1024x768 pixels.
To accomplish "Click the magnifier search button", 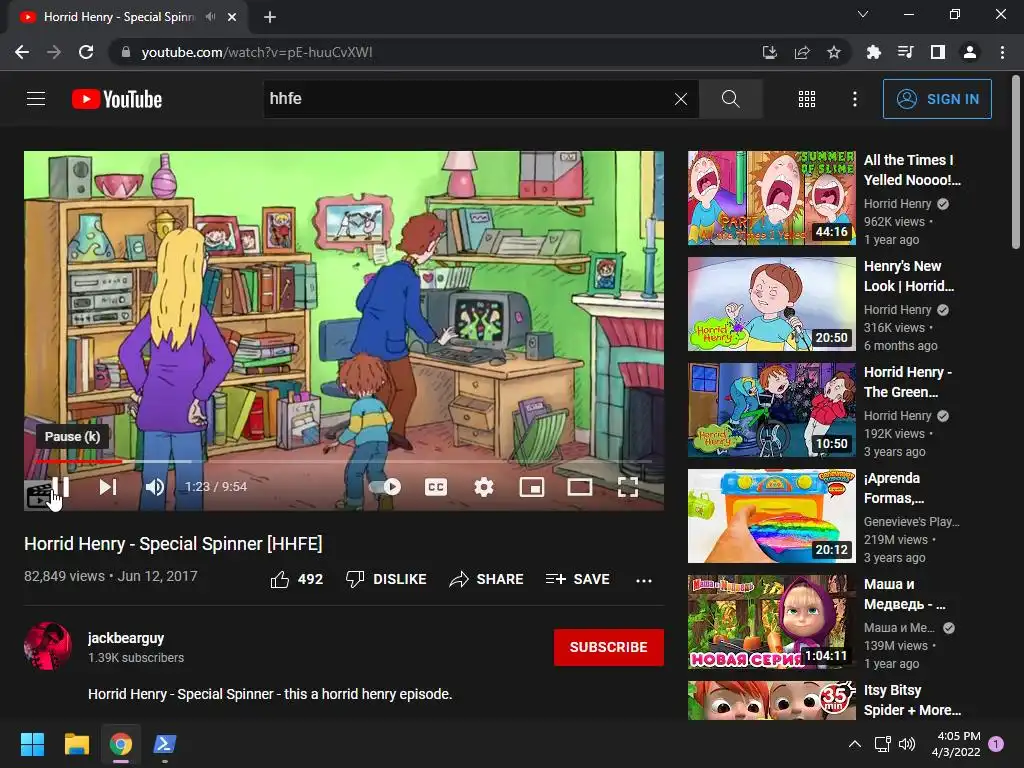I will (x=731, y=99).
